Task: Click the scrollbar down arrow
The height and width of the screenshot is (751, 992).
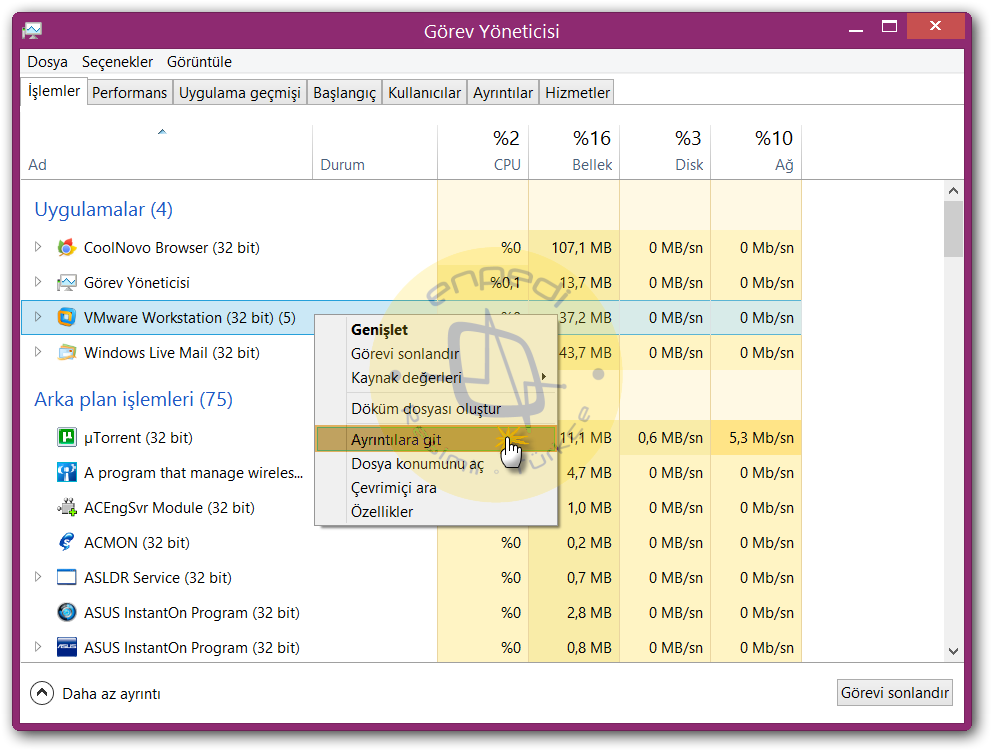Action: pos(953,651)
